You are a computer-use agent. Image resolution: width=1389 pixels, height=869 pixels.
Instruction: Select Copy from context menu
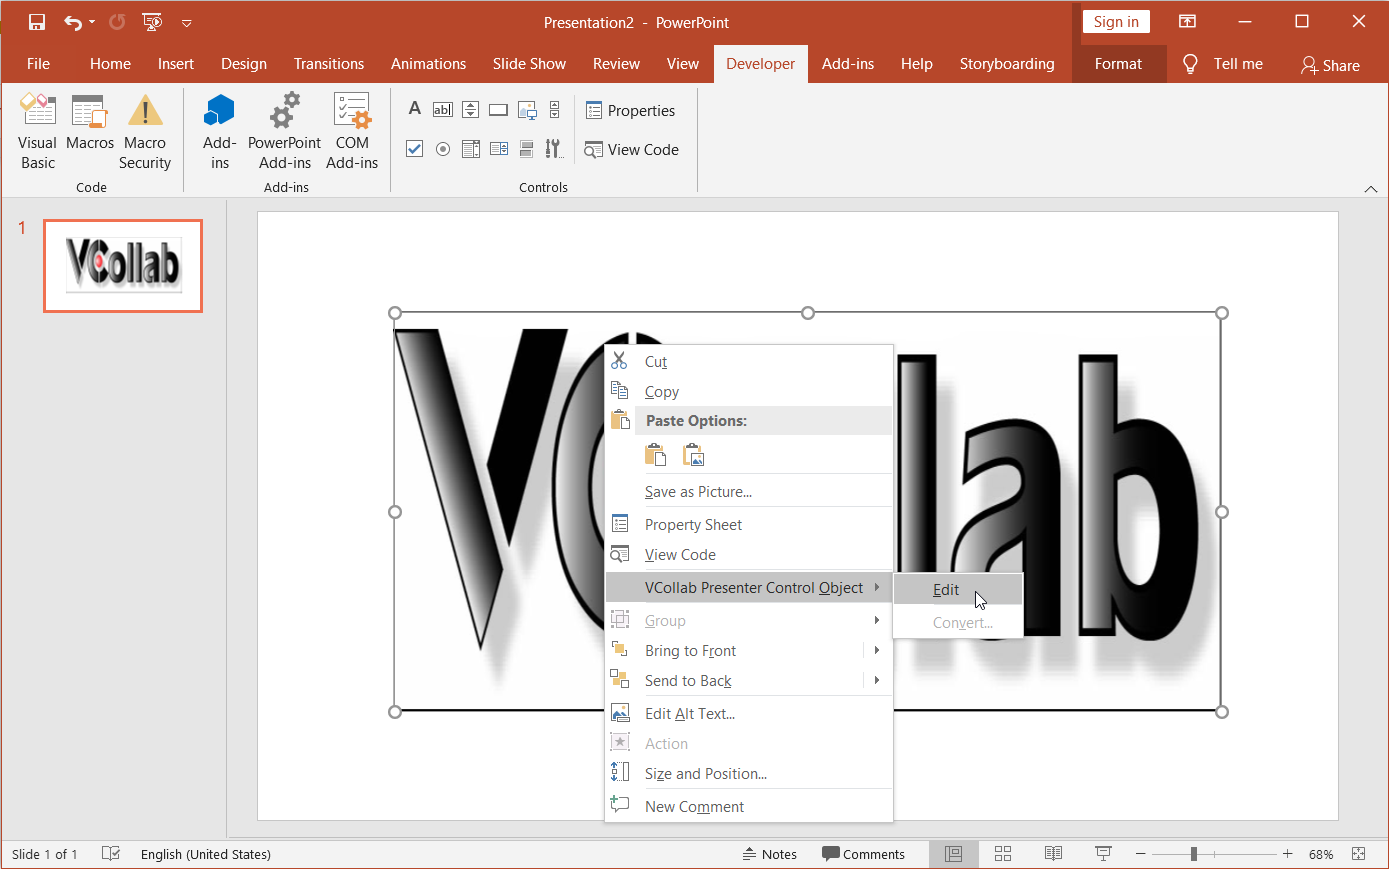coord(749,391)
